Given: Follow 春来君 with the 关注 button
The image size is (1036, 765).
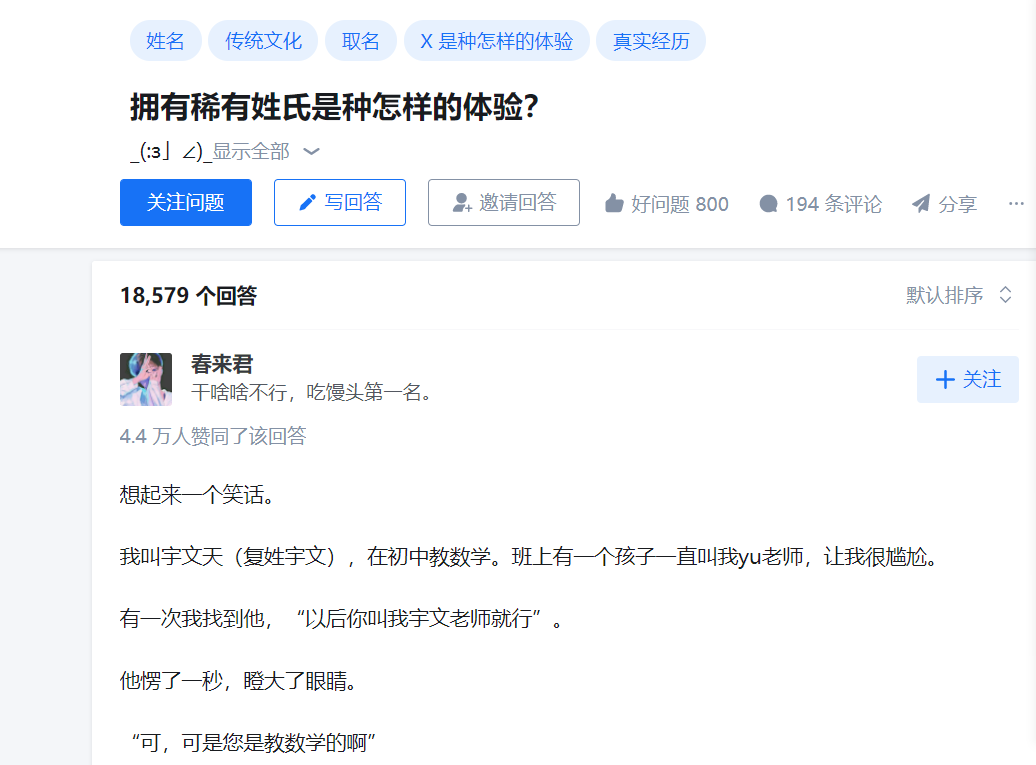Looking at the screenshot, I should click(968, 379).
